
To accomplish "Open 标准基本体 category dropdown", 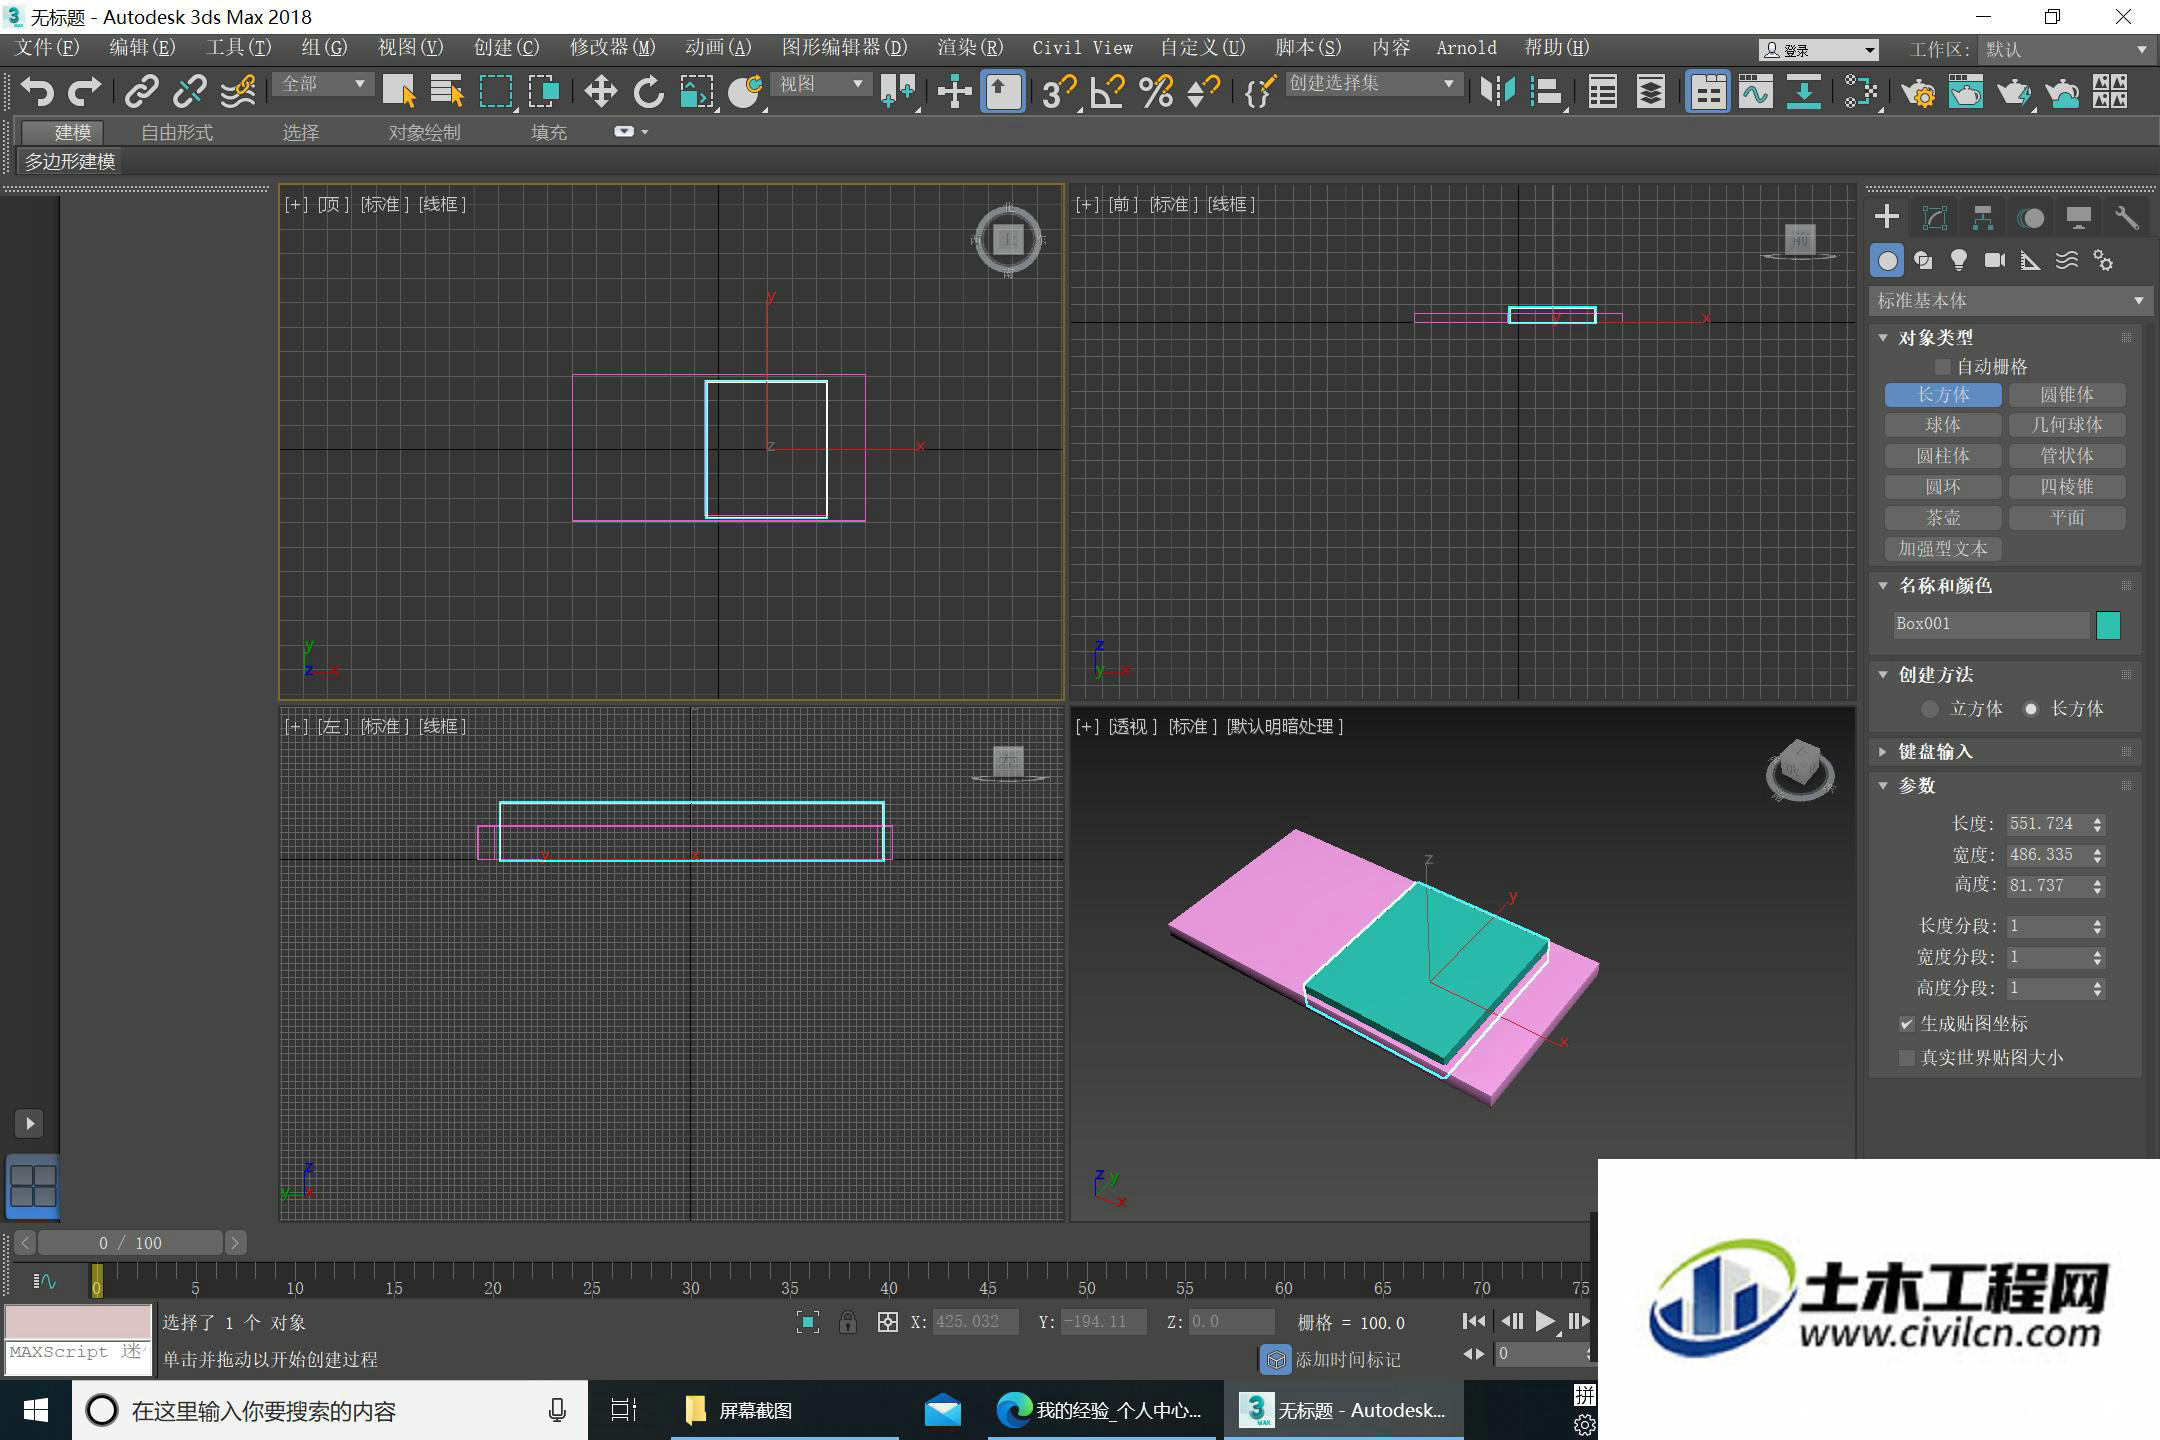I will 2010,301.
